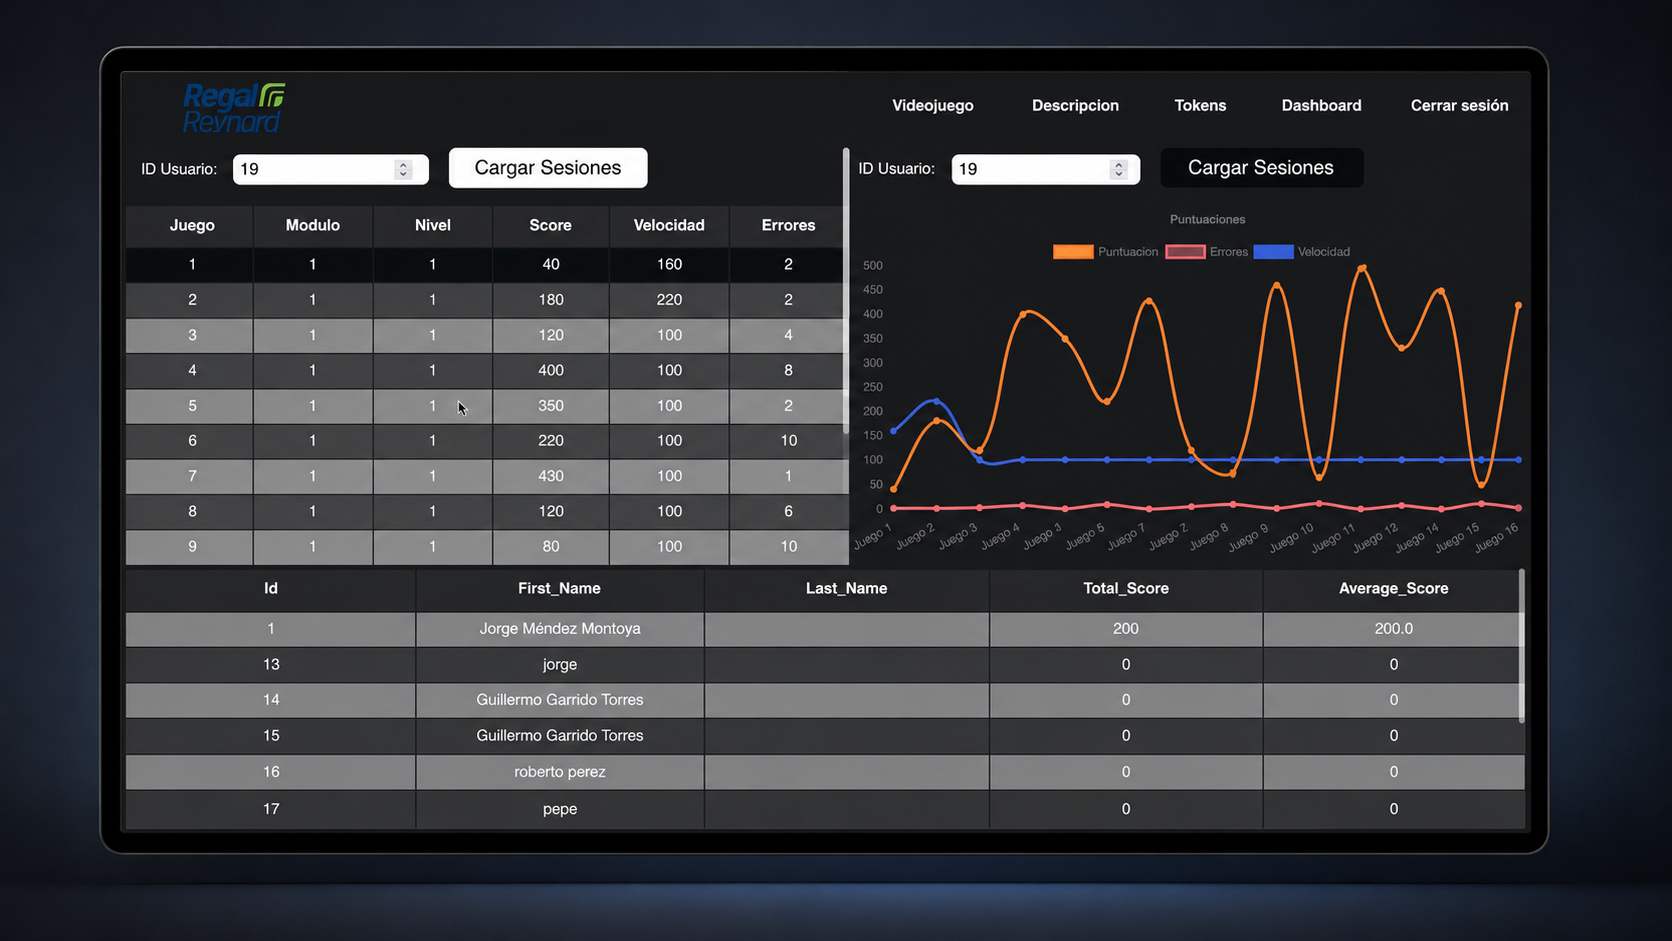The width and height of the screenshot is (1672, 941).
Task: Toggle the Puntuacion legend swatch
Action: click(1073, 252)
